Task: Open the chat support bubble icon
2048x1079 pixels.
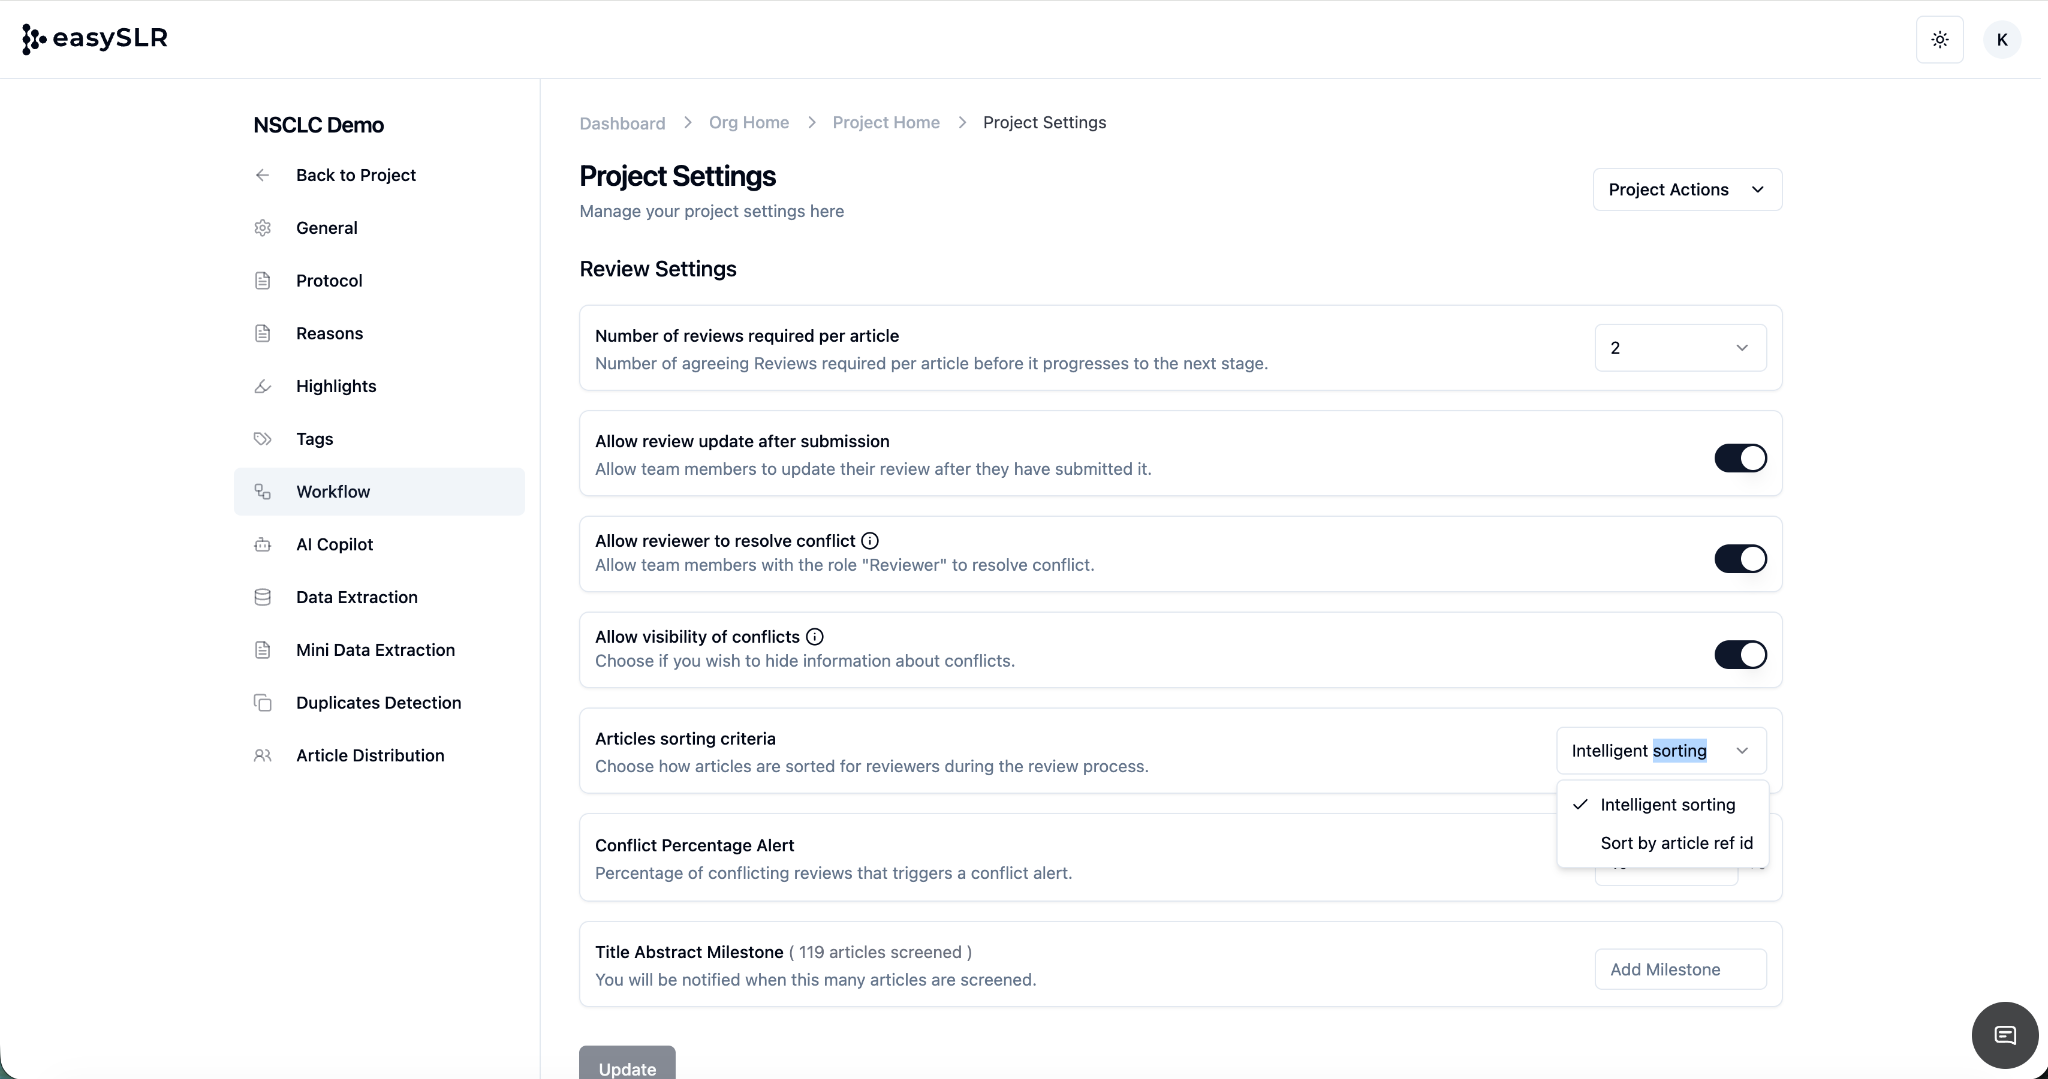Action: click(x=2004, y=1035)
